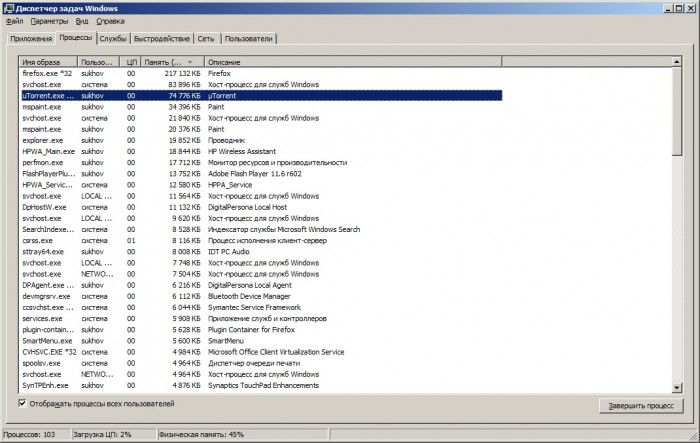The height and width of the screenshot is (443, 700).
Task: Select the ccsvchst.exe process
Action: coord(261,307)
